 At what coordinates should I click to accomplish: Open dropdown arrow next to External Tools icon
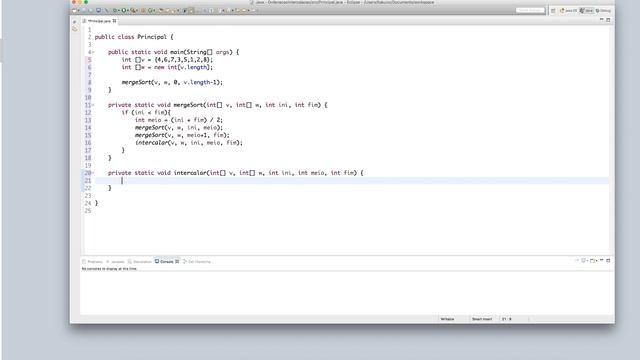[x=137, y=11]
